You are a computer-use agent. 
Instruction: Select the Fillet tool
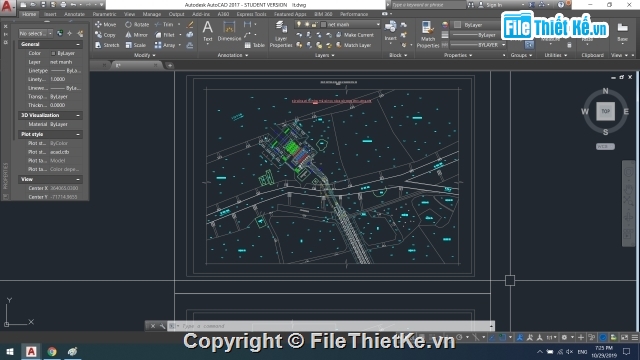165,35
